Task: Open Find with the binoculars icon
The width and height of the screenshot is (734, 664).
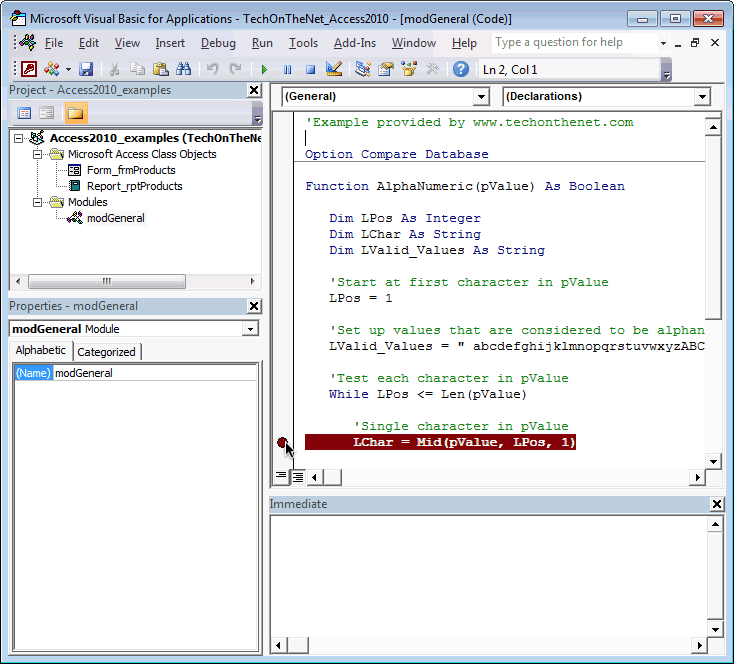Action: coord(184,69)
